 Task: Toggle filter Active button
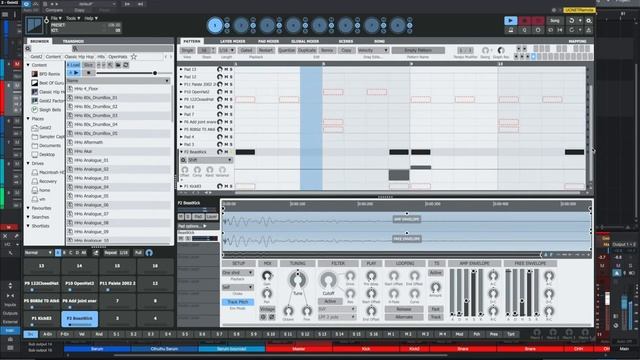coord(330,301)
